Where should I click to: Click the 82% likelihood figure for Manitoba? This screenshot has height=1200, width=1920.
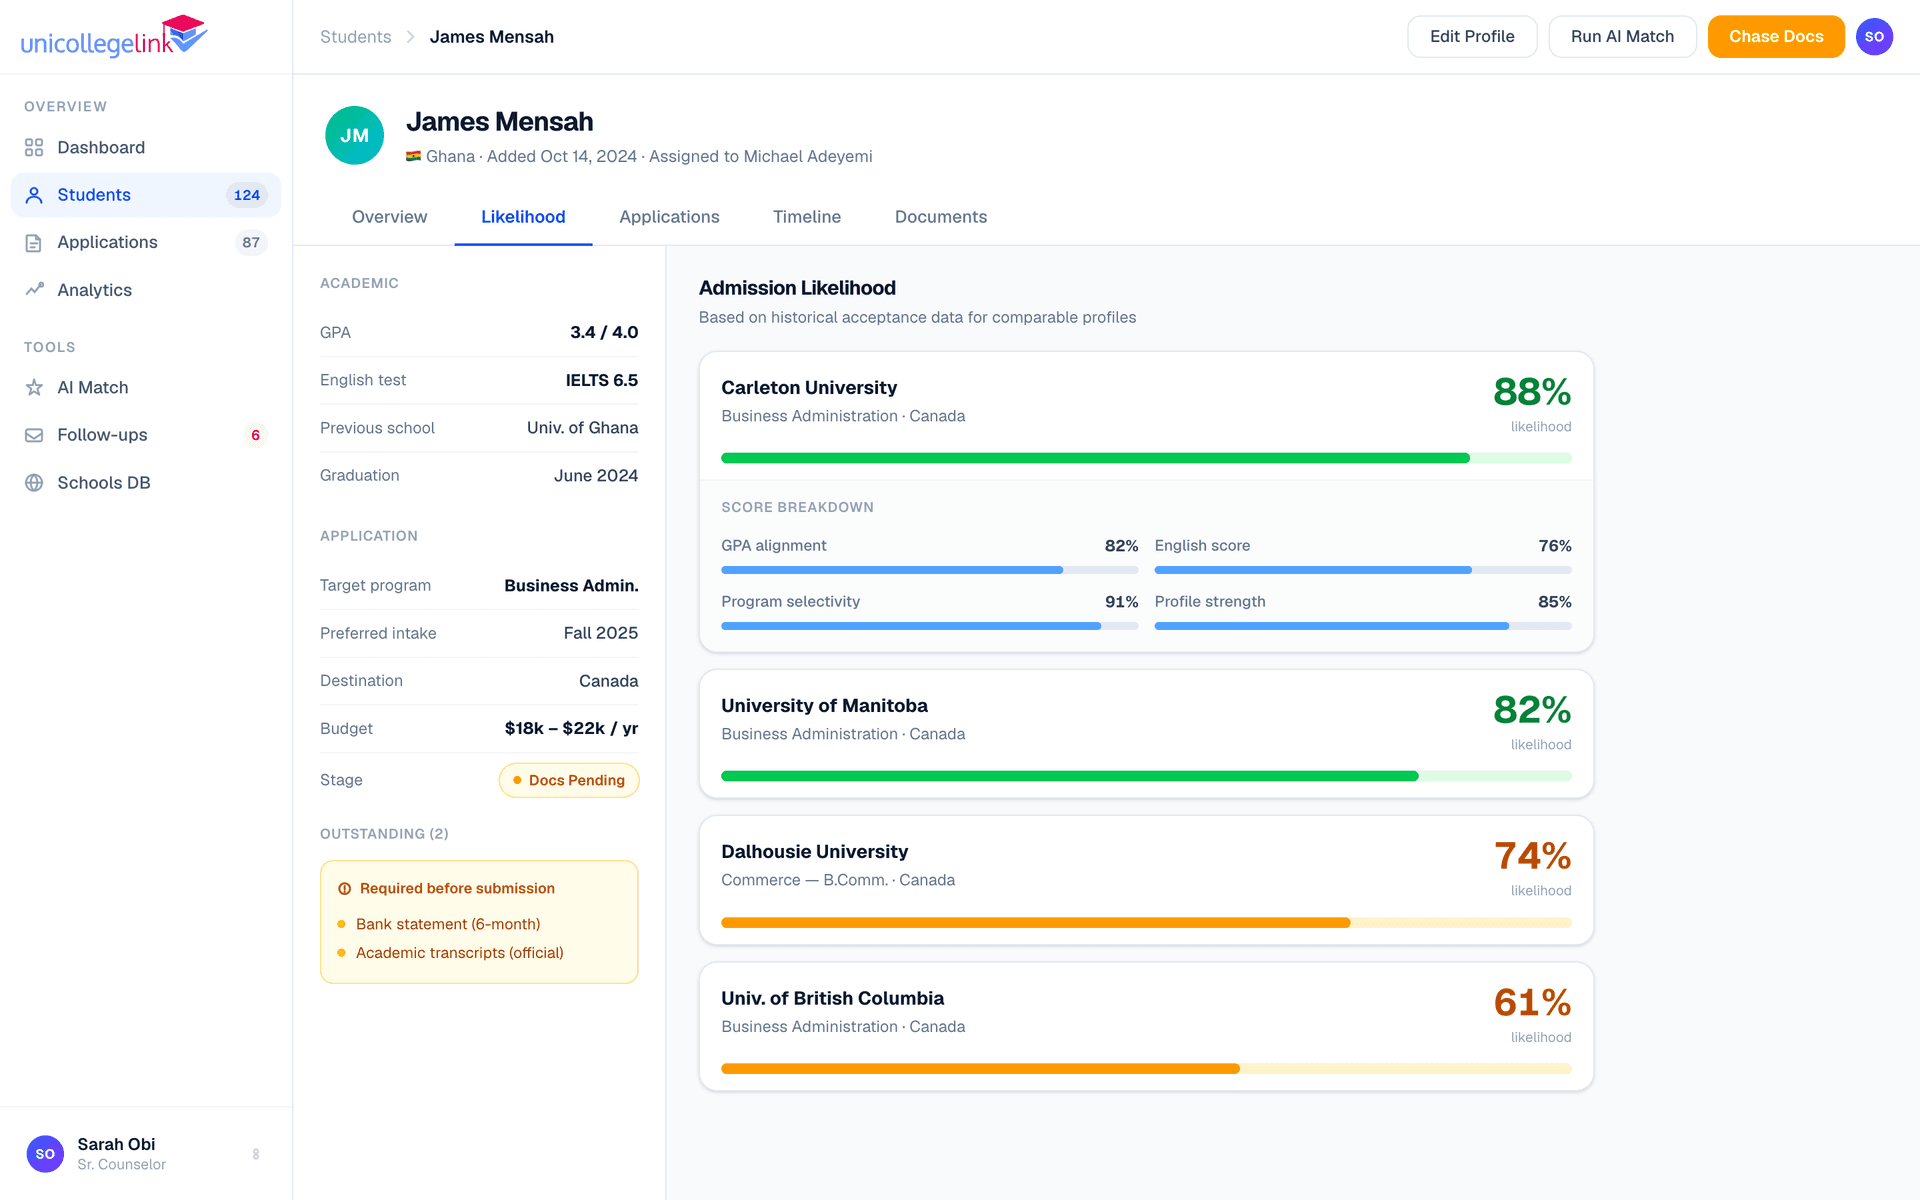coord(1532,710)
